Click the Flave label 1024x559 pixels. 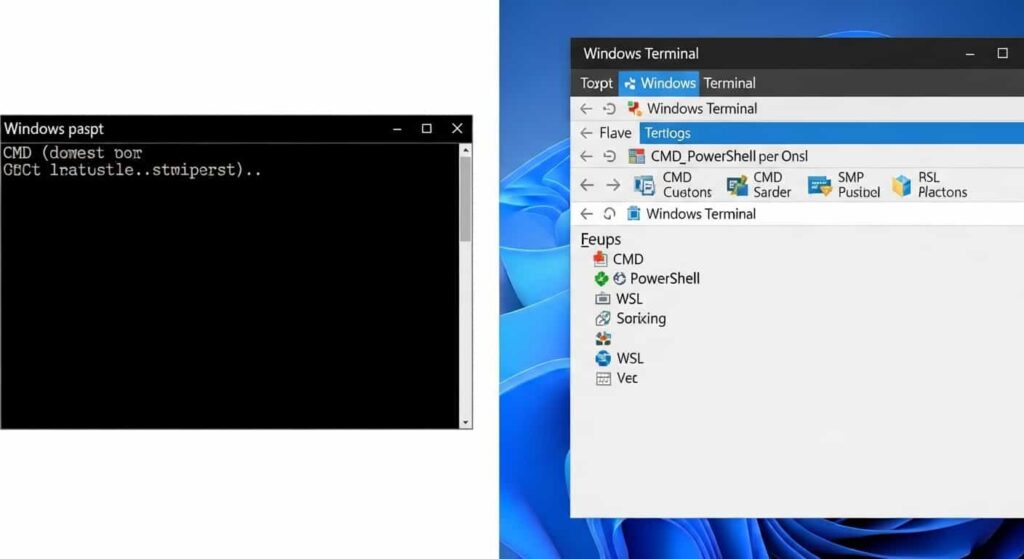(x=615, y=133)
